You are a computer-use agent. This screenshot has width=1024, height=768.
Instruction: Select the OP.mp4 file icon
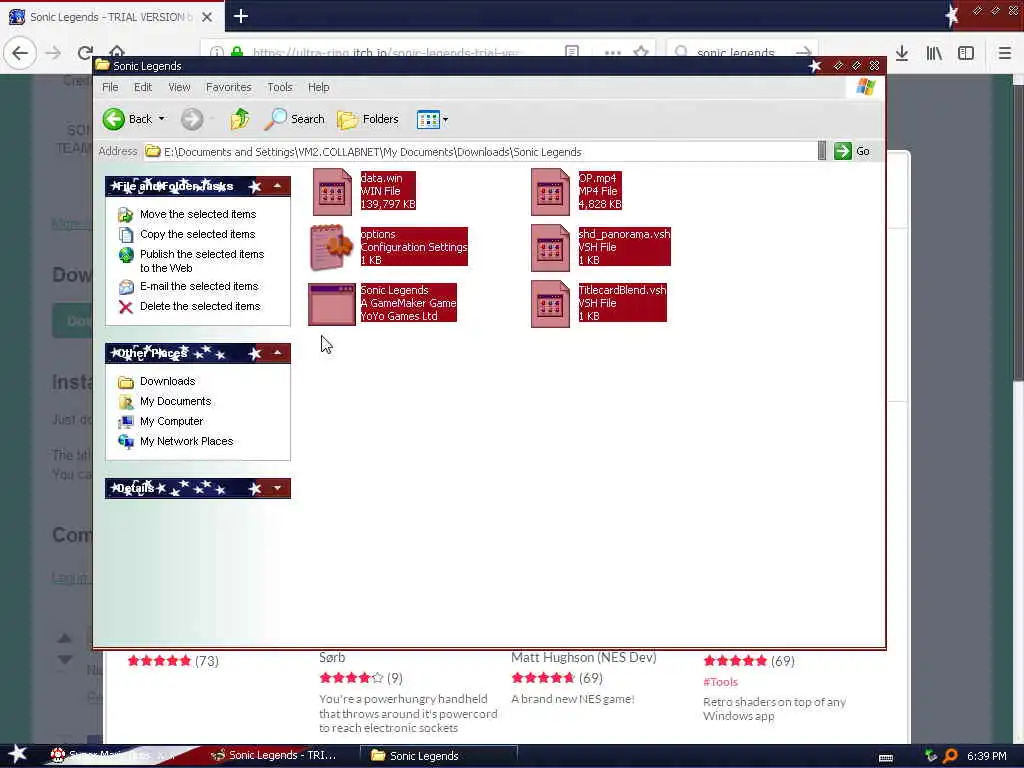[550, 192]
